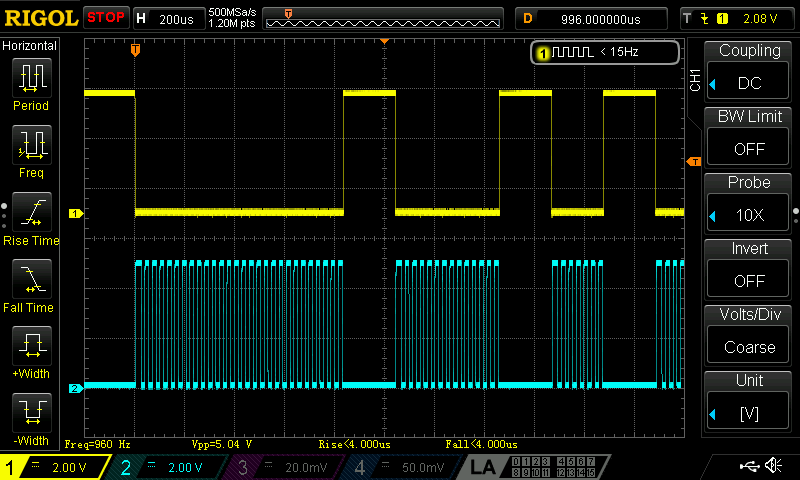Click the STOP run status indicator
The height and width of the screenshot is (480, 800).
(106, 17)
